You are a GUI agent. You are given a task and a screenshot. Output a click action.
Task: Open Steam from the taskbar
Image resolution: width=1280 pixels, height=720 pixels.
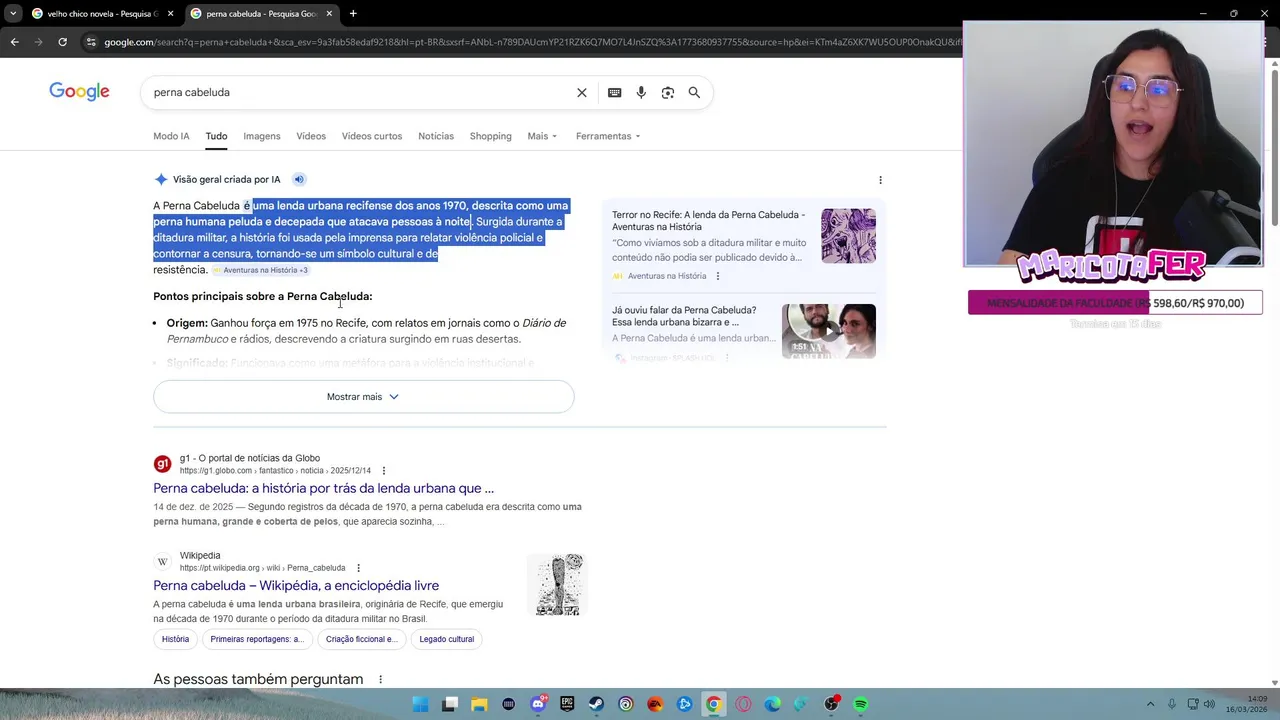click(597, 704)
